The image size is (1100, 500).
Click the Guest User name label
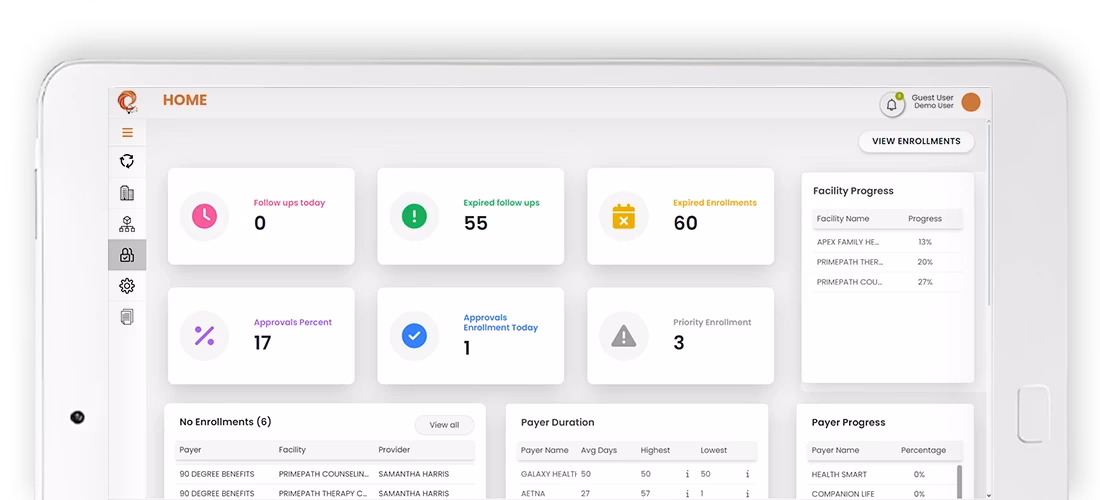pyautogui.click(x=932, y=97)
